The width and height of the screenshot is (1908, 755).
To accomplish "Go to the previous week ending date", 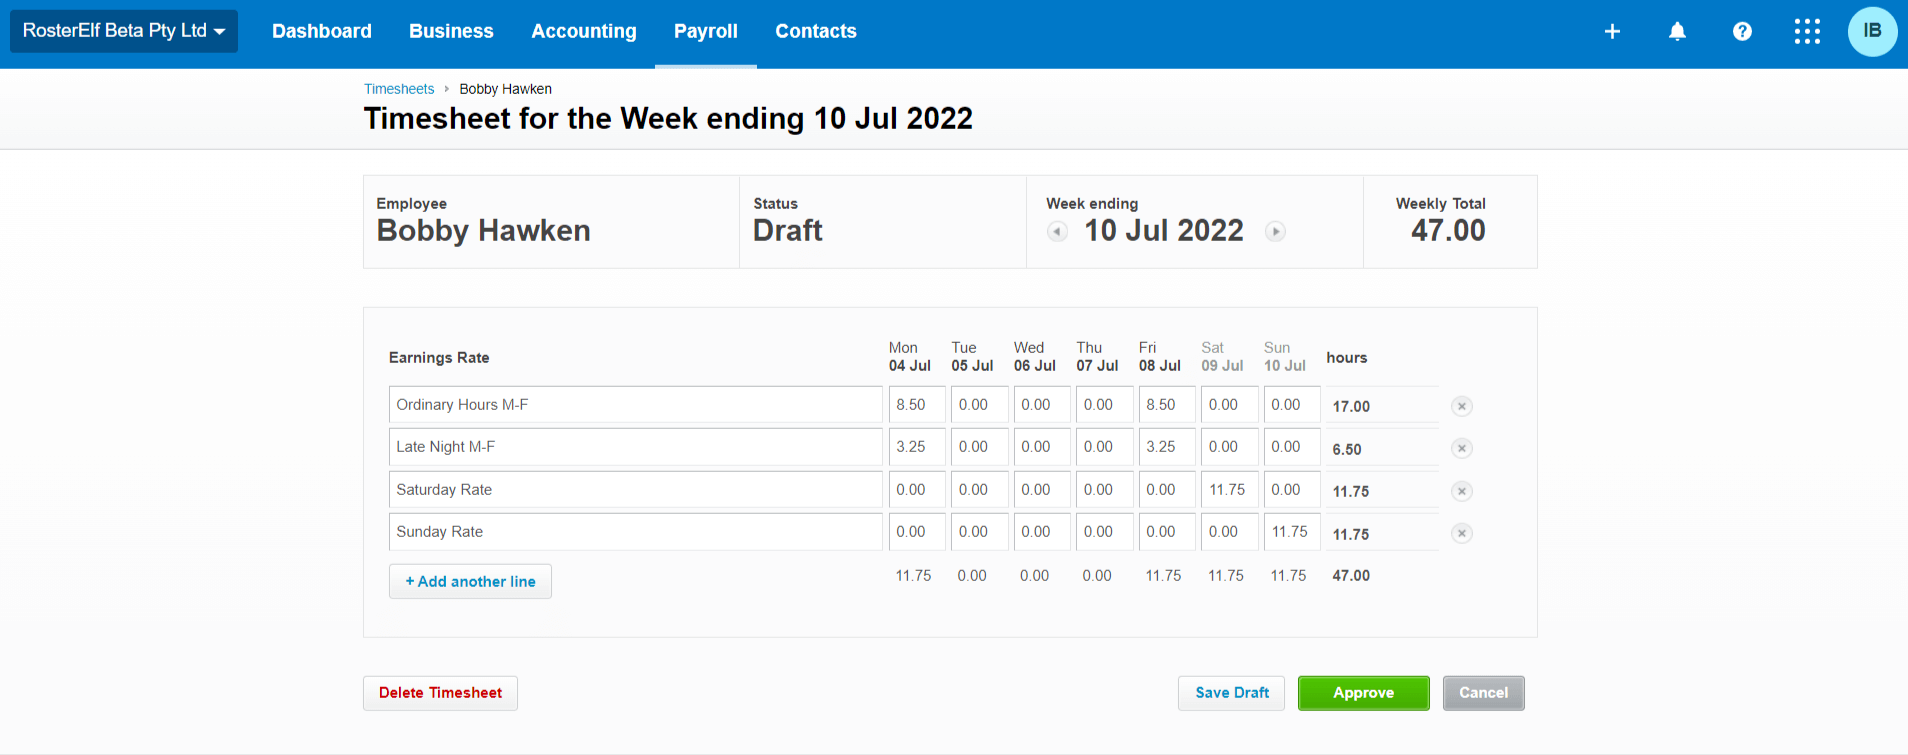I will coord(1057,232).
